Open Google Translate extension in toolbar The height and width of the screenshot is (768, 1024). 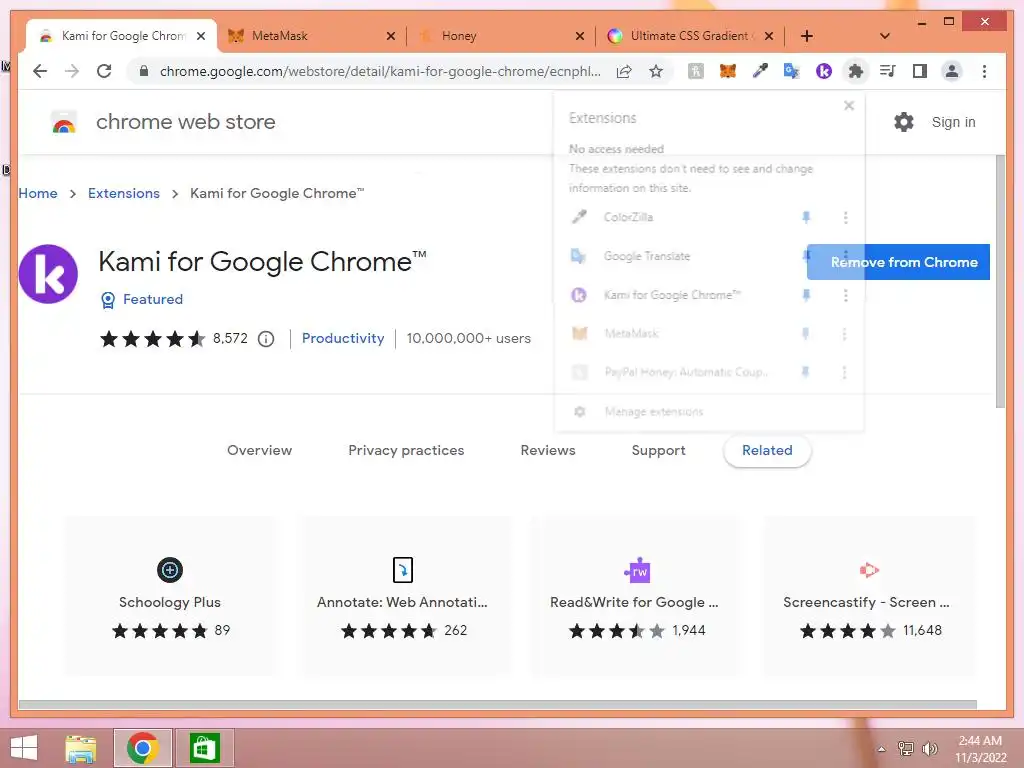pos(792,71)
